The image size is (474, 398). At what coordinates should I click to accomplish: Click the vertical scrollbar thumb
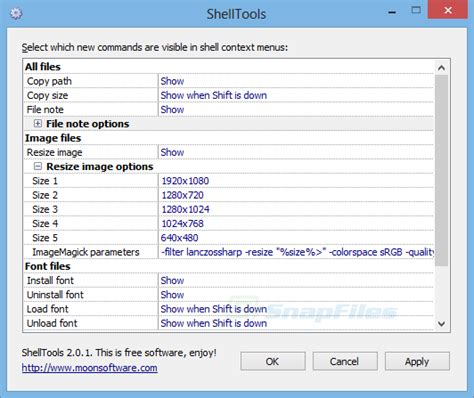[442, 170]
